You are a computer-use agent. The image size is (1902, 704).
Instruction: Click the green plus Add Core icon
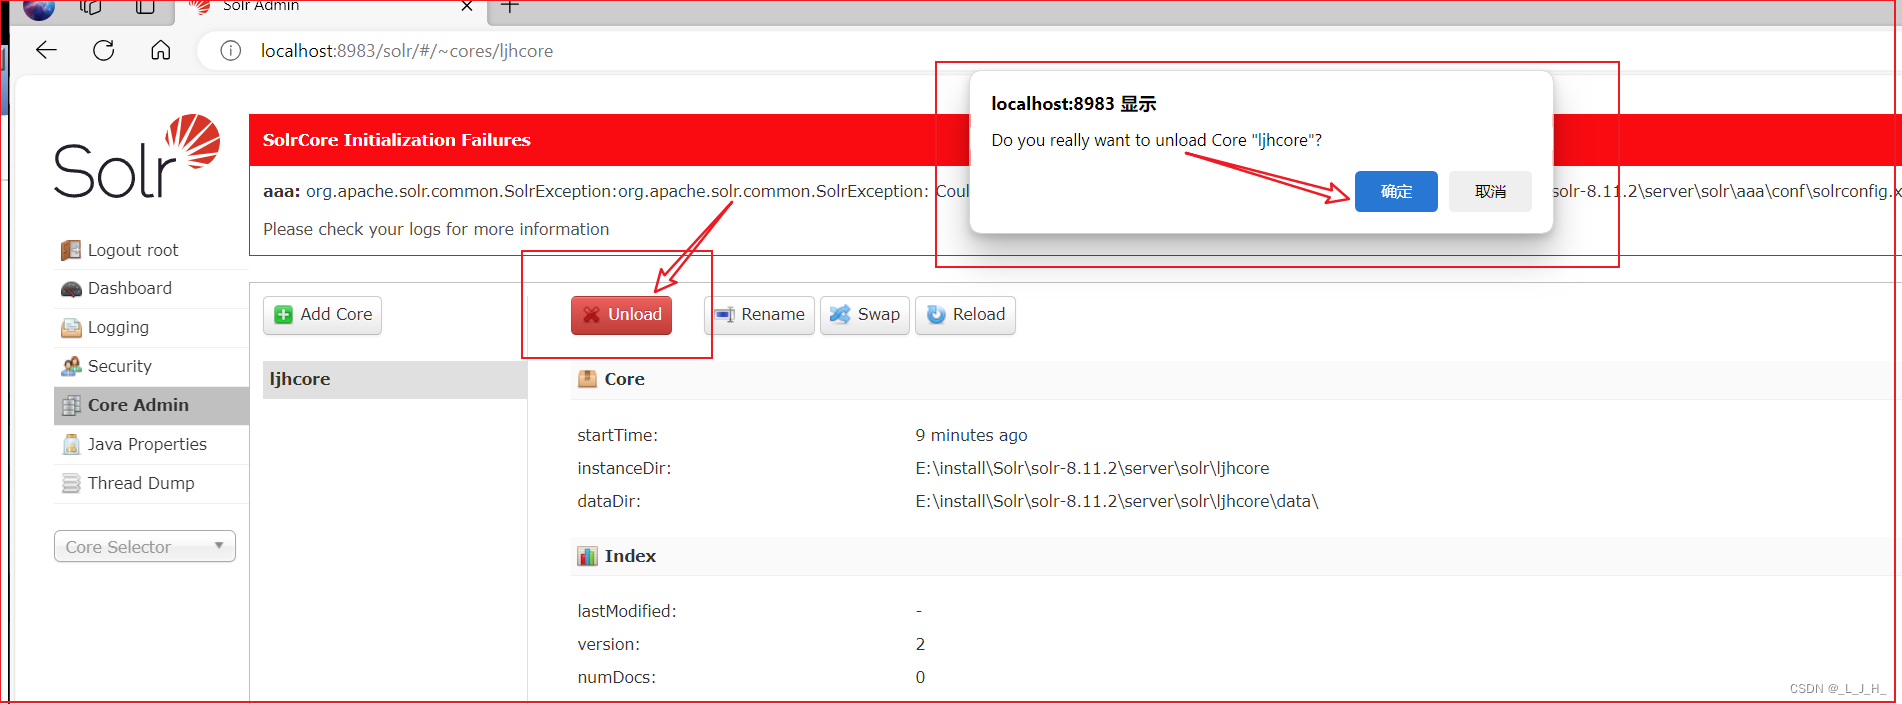click(284, 315)
